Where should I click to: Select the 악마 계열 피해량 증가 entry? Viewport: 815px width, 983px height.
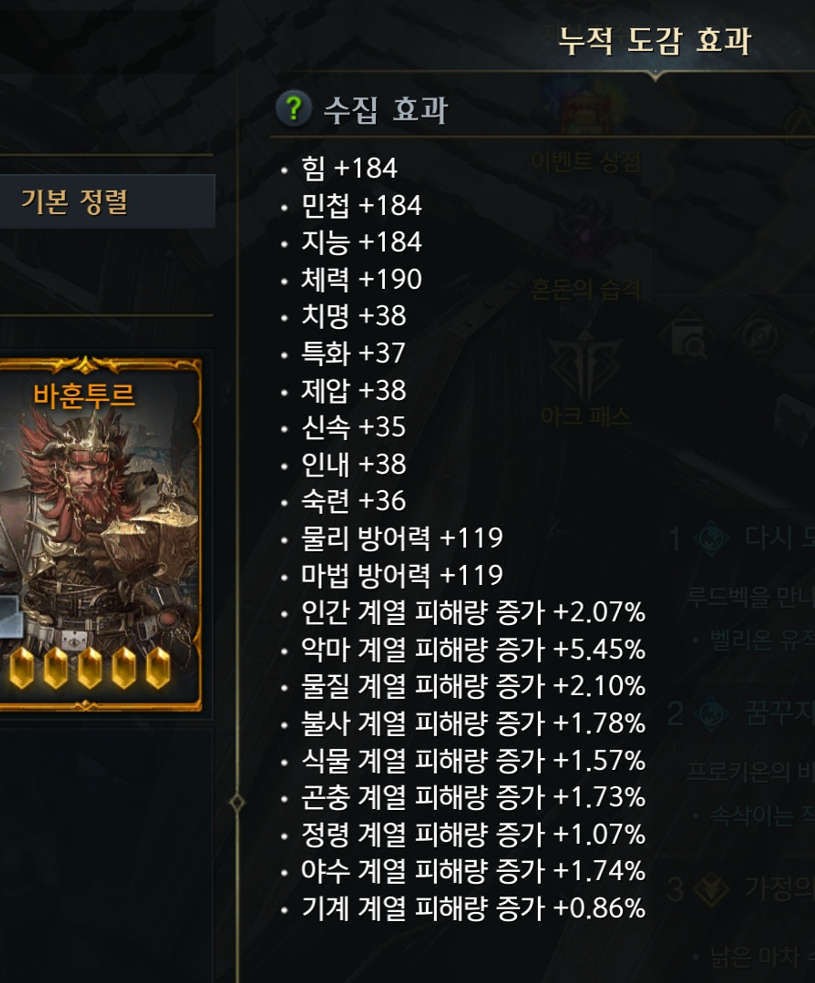point(473,649)
